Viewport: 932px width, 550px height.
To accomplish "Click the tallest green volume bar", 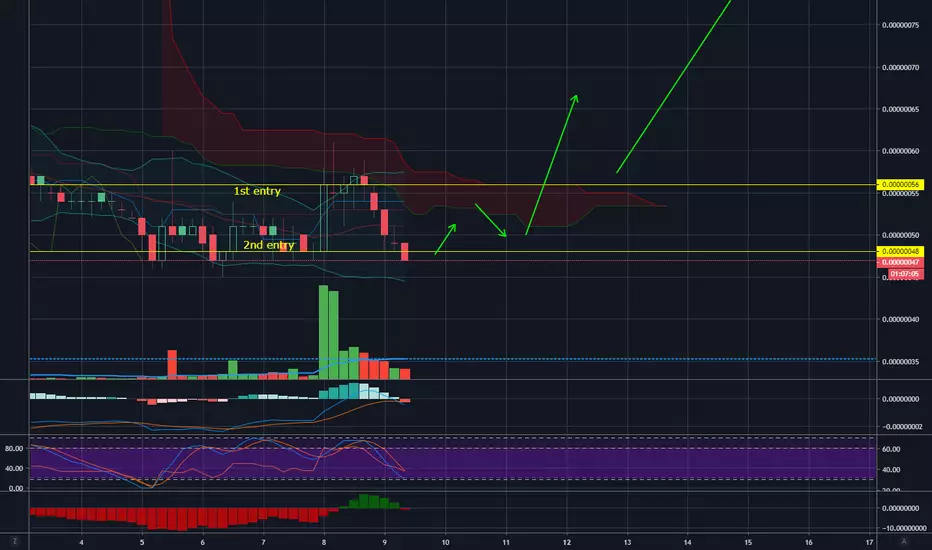I will [323, 332].
